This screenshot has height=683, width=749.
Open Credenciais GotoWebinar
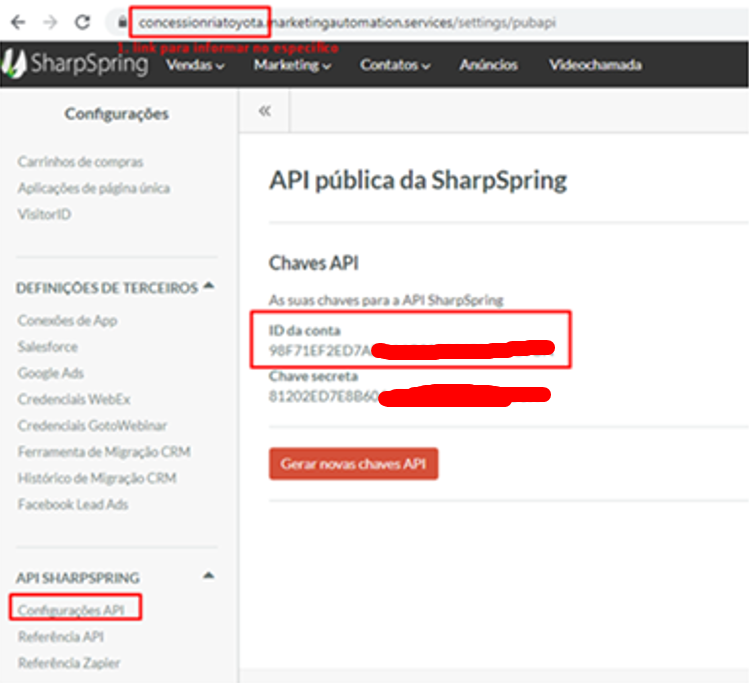click(92, 425)
